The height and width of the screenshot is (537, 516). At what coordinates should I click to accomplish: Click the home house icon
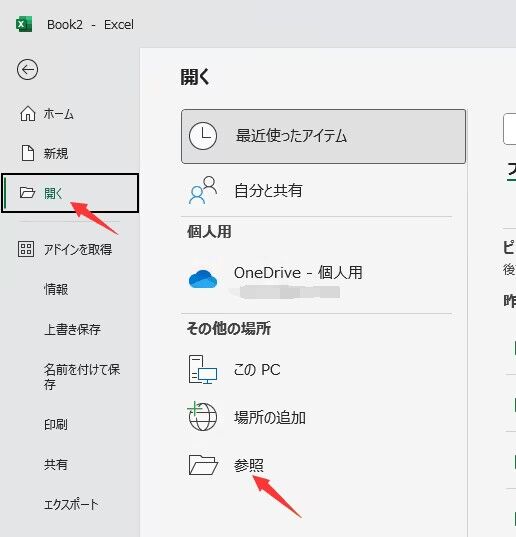[27, 114]
